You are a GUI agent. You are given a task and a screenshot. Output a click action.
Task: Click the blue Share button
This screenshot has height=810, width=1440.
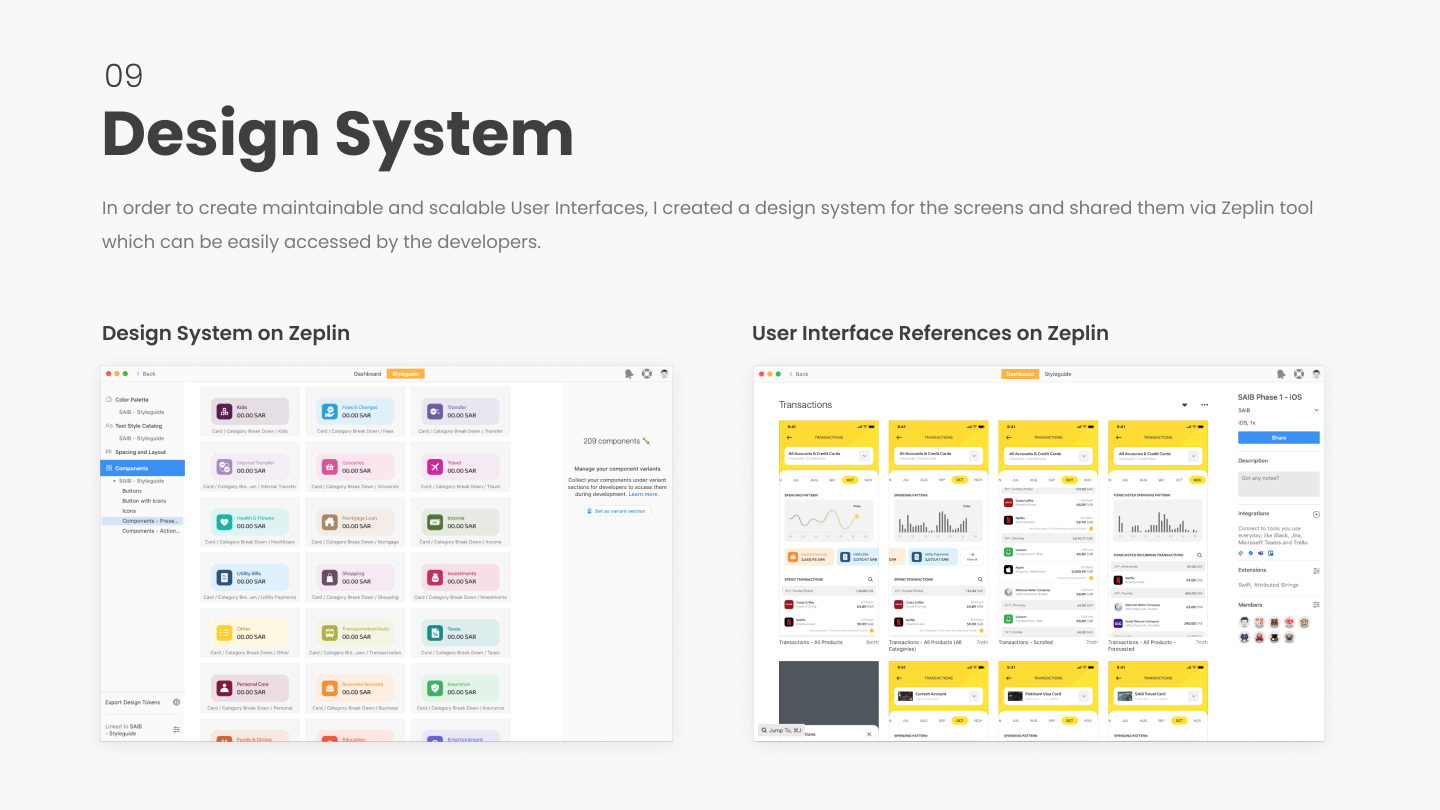[1279, 438]
